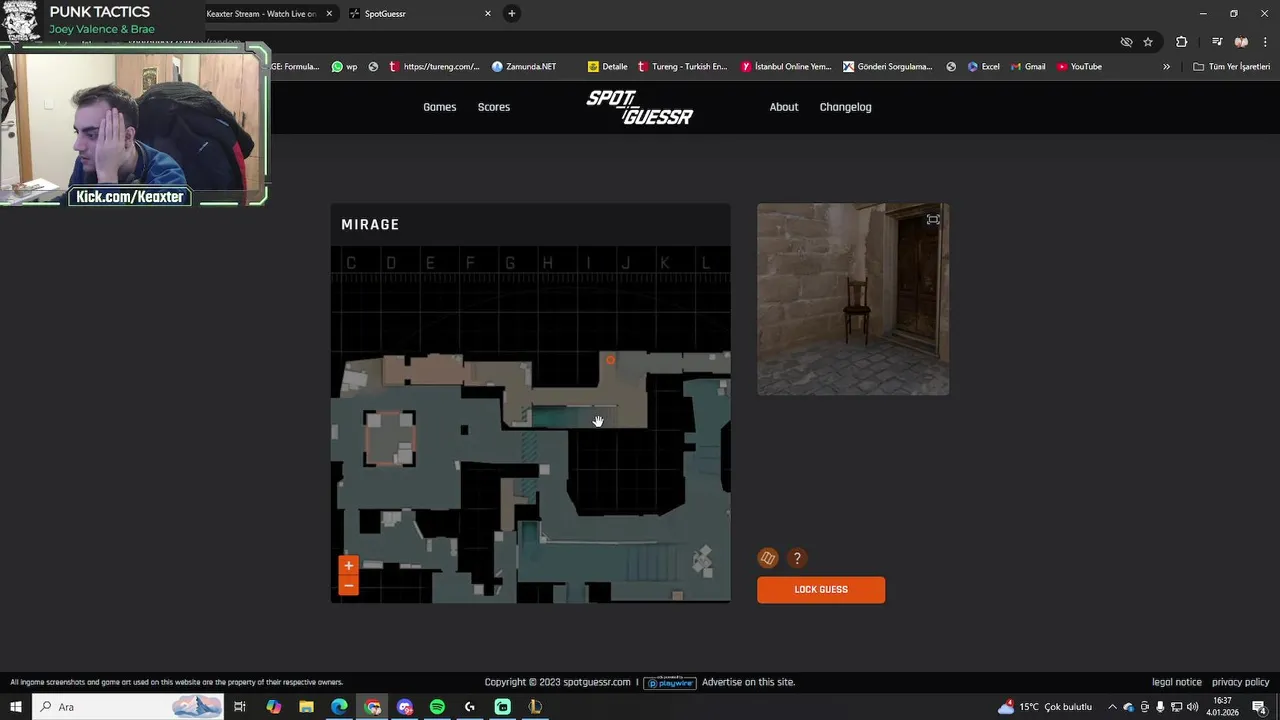Image resolution: width=1280 pixels, height=720 pixels.
Task: Open the volume control in system tray
Action: [x=1192, y=707]
